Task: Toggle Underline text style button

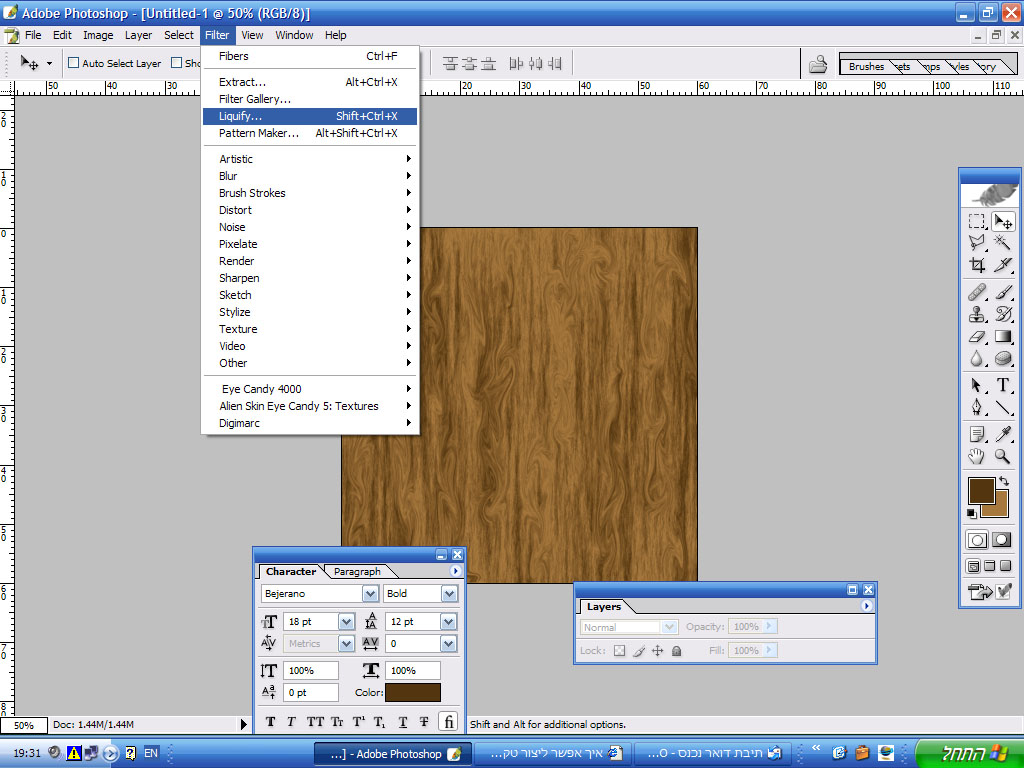Action: point(403,722)
